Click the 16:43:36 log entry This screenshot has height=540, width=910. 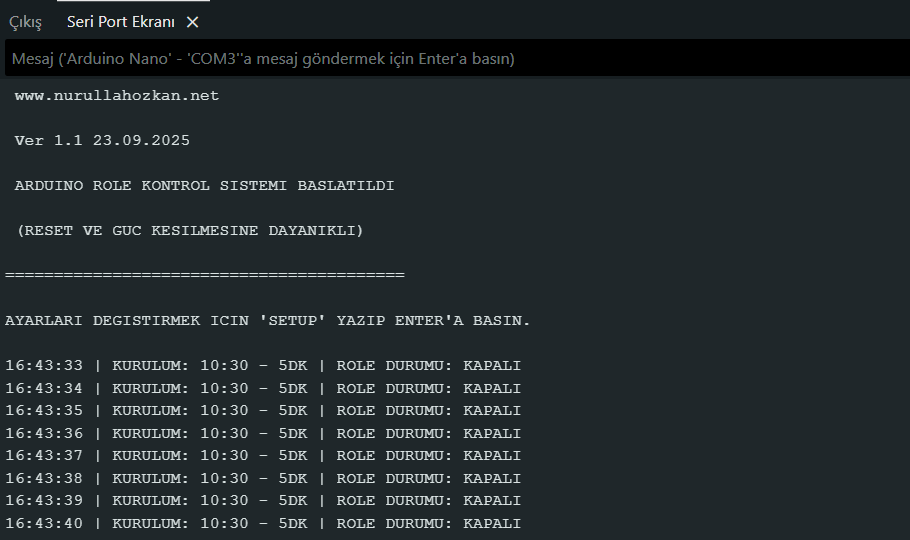pyautogui.click(x=263, y=433)
